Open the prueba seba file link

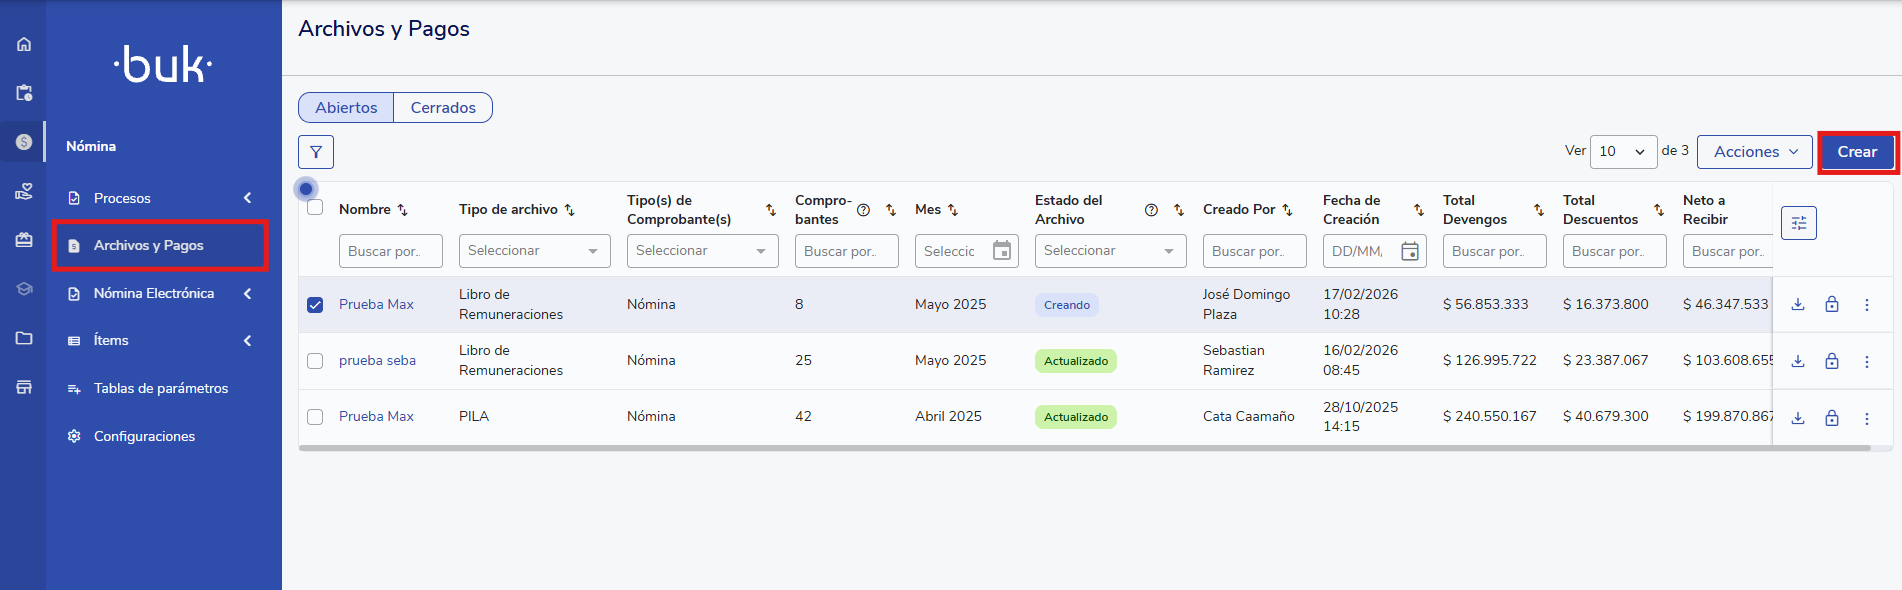tap(377, 361)
